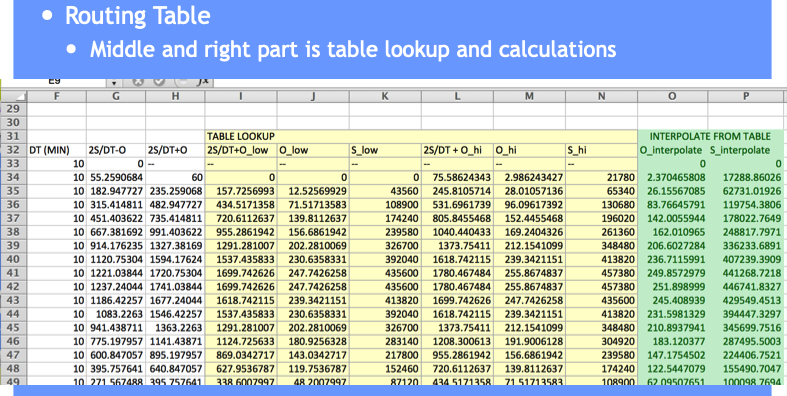787x396 pixels.
Task: Select column P header
Action: click(x=746, y=96)
